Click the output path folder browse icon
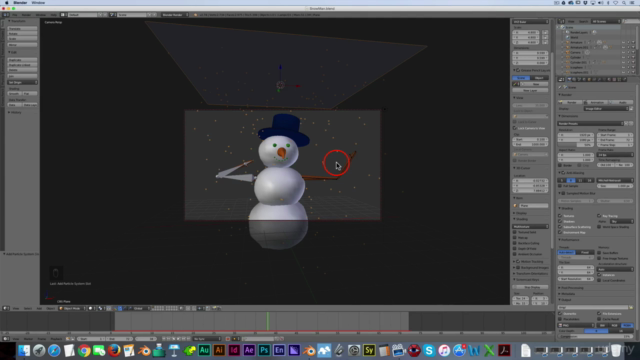 tap(631, 307)
